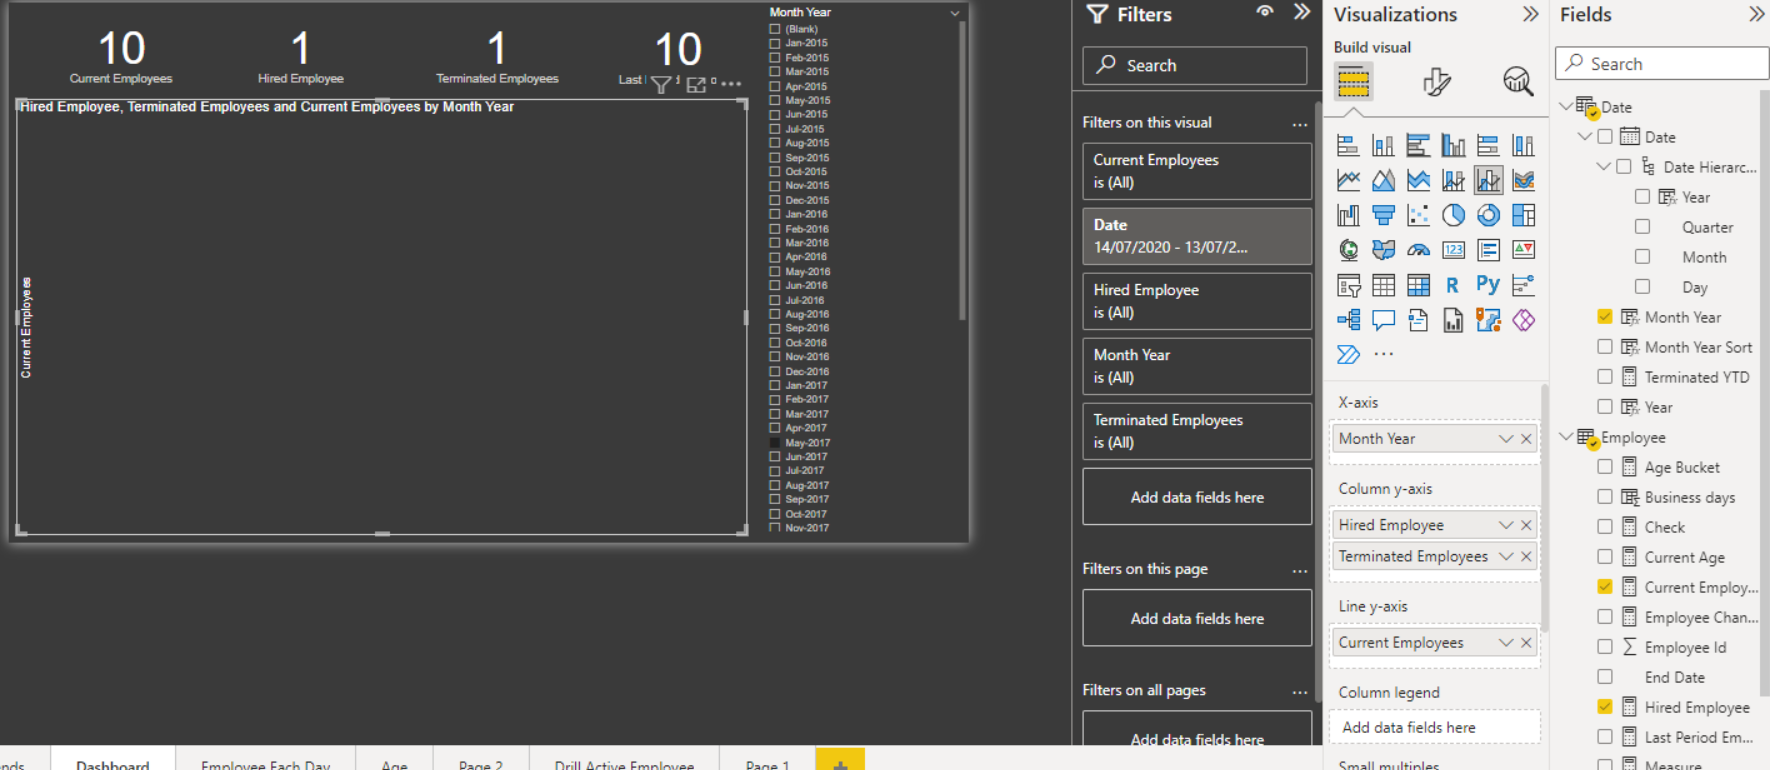Select the KPI visual icon
Image resolution: width=1770 pixels, height=770 pixels.
click(x=1523, y=250)
